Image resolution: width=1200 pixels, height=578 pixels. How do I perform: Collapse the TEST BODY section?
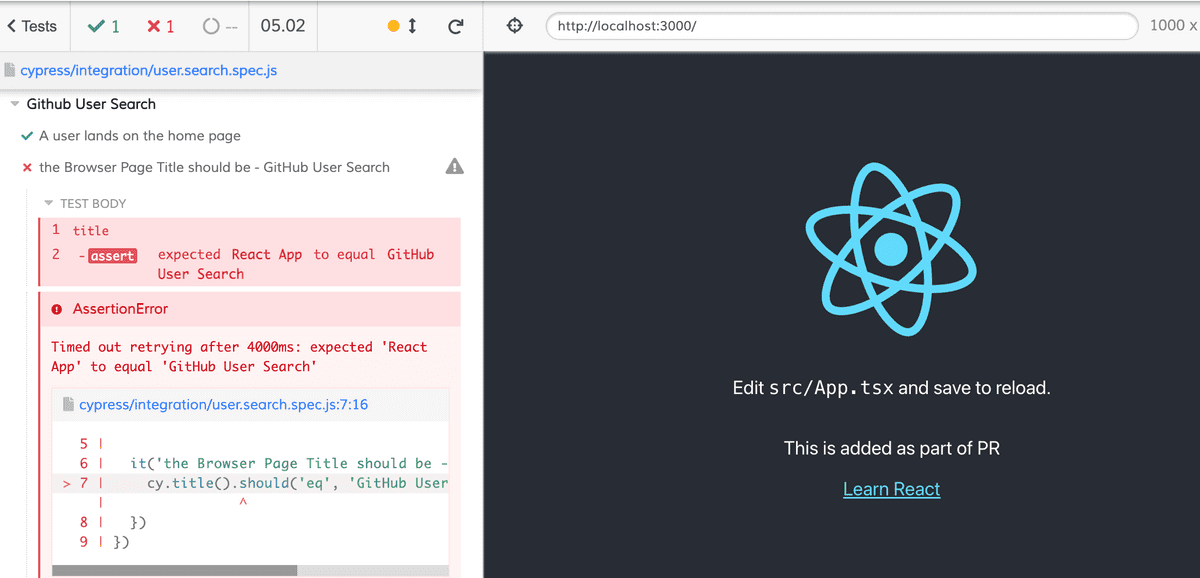pos(48,203)
